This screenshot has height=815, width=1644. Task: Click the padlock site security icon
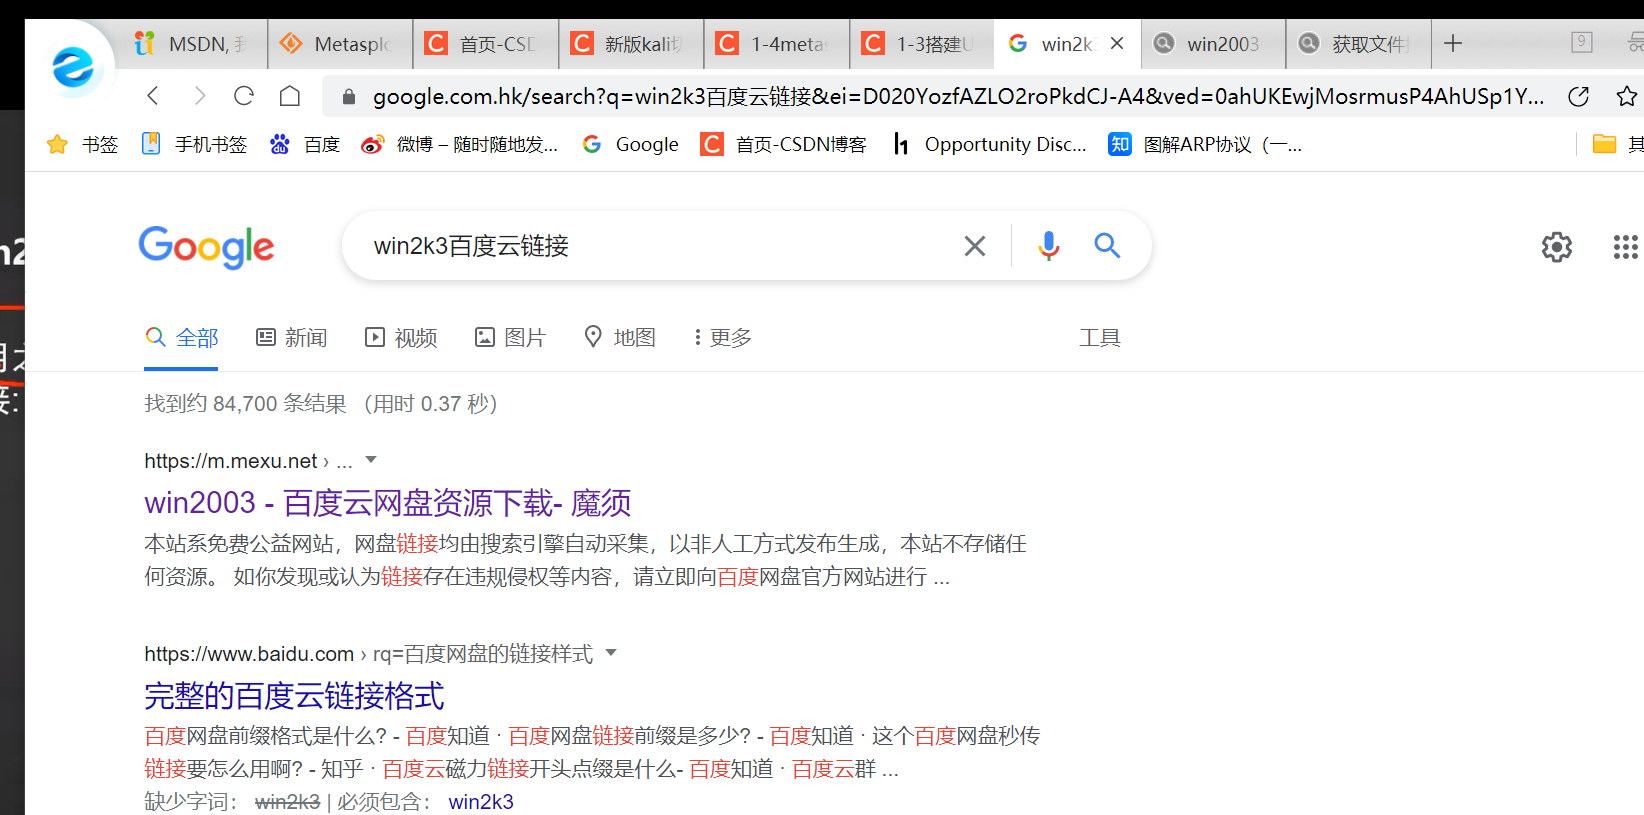349,97
